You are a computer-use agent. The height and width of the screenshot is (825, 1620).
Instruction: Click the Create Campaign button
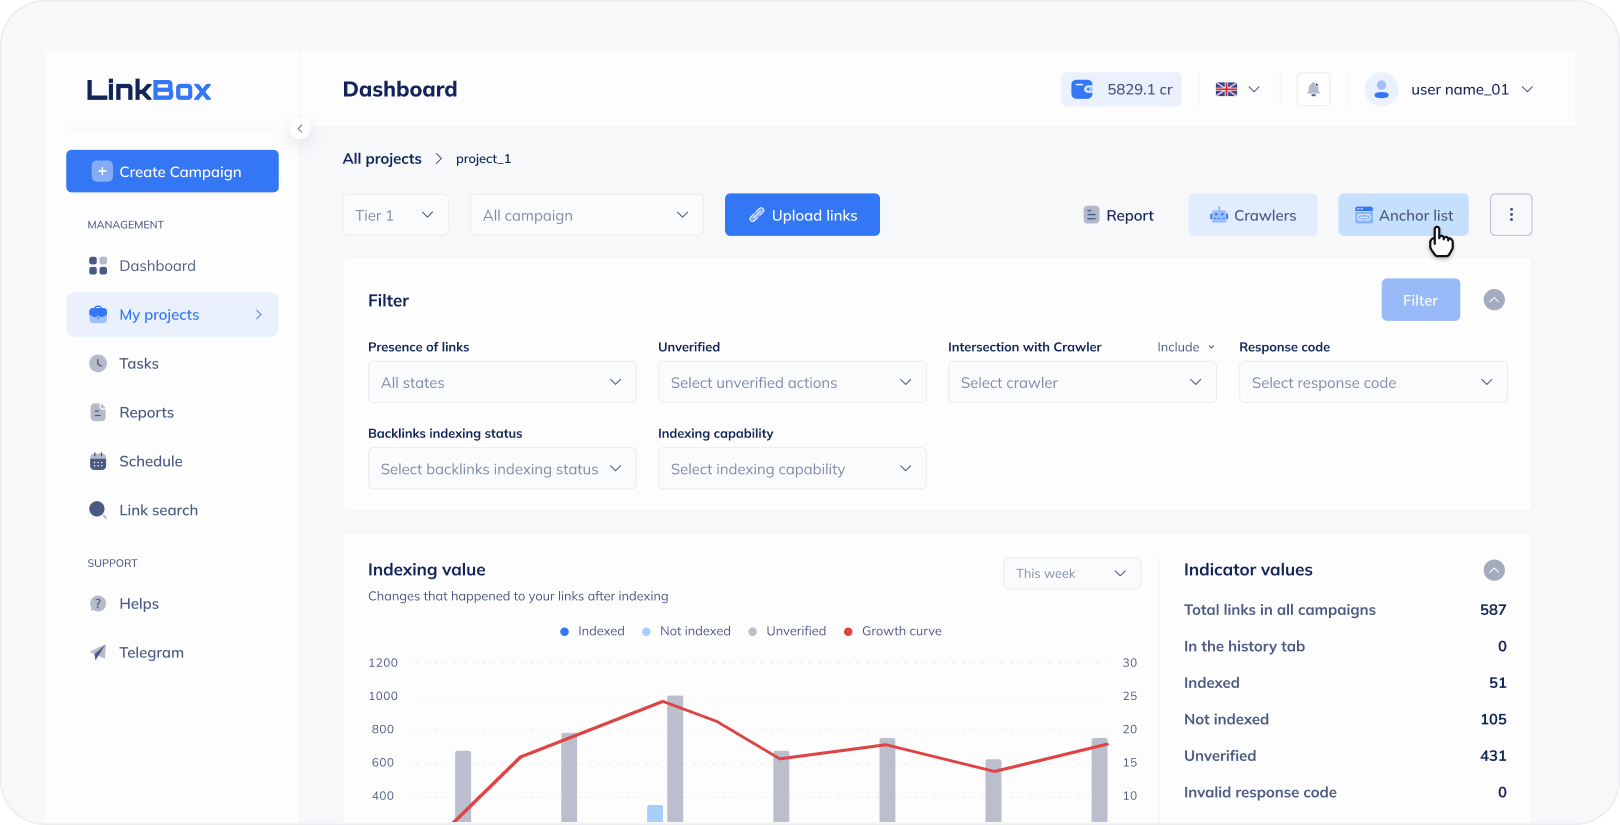[x=172, y=171]
